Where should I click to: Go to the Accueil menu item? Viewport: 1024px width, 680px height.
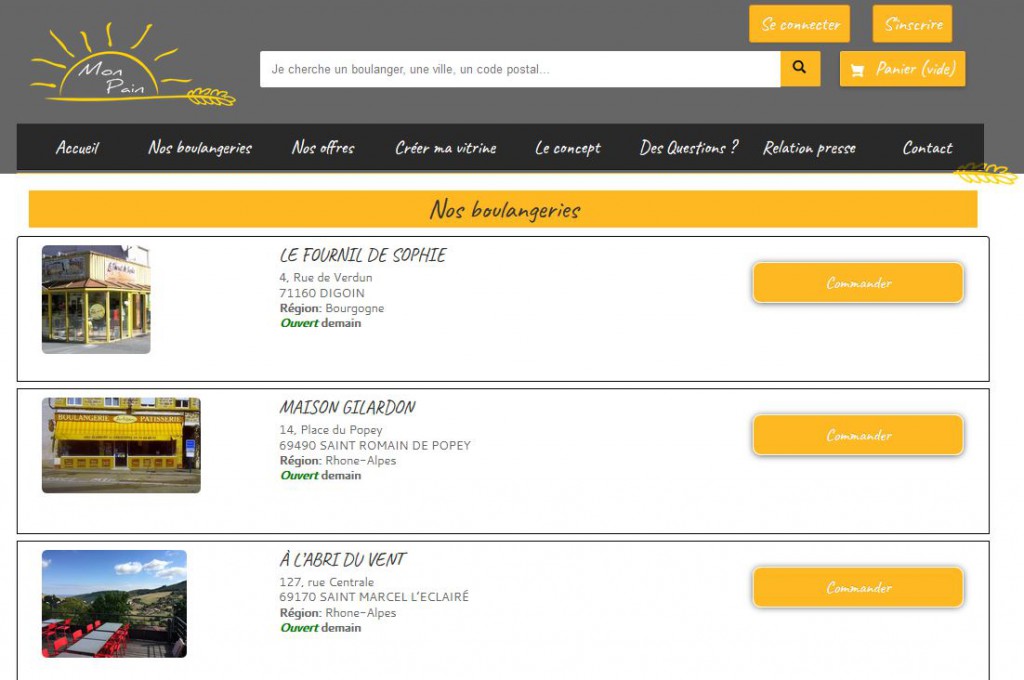point(77,148)
